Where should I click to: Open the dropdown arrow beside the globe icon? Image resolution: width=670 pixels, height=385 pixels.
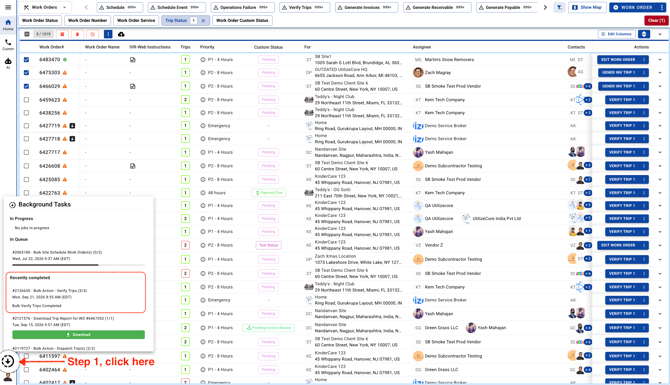coord(660,34)
